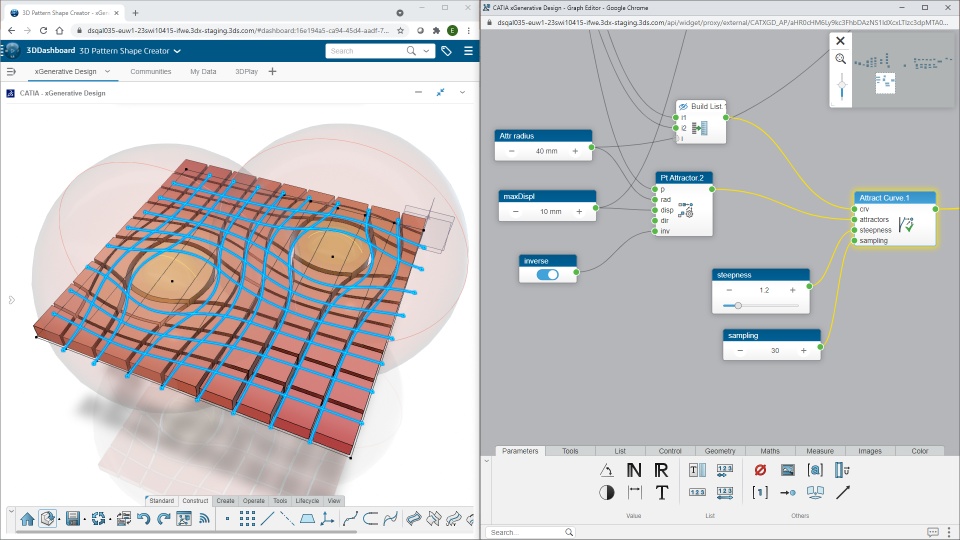The width and height of the screenshot is (960, 540).
Task: Collapse the CATIA bottom toolbar expander
Action: coord(11,510)
